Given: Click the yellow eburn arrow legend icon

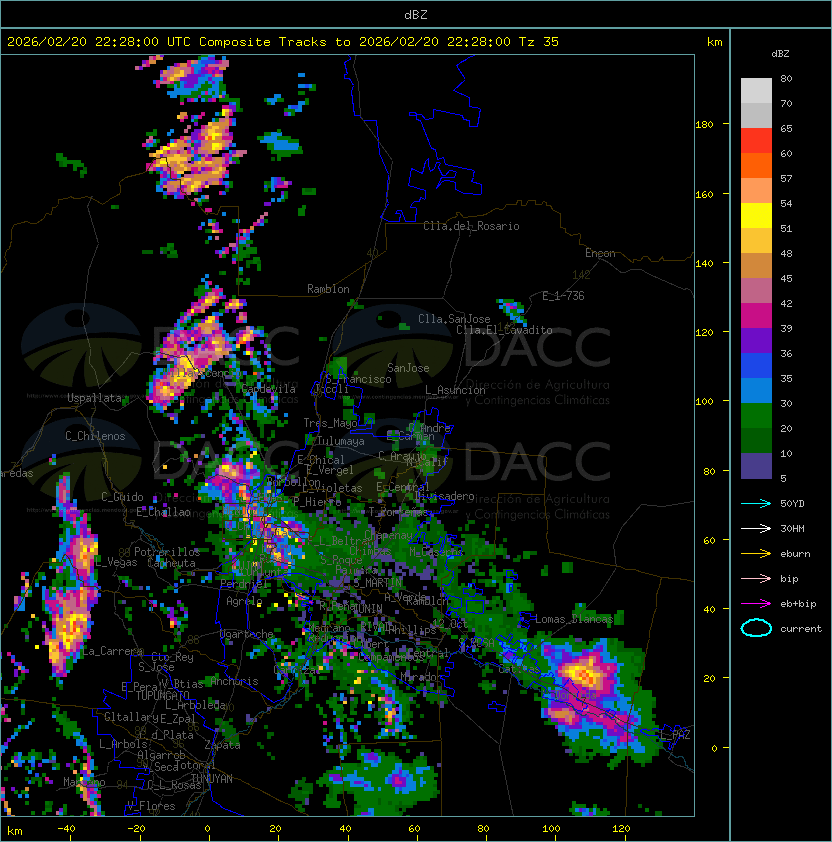Looking at the screenshot, I should tap(756, 554).
